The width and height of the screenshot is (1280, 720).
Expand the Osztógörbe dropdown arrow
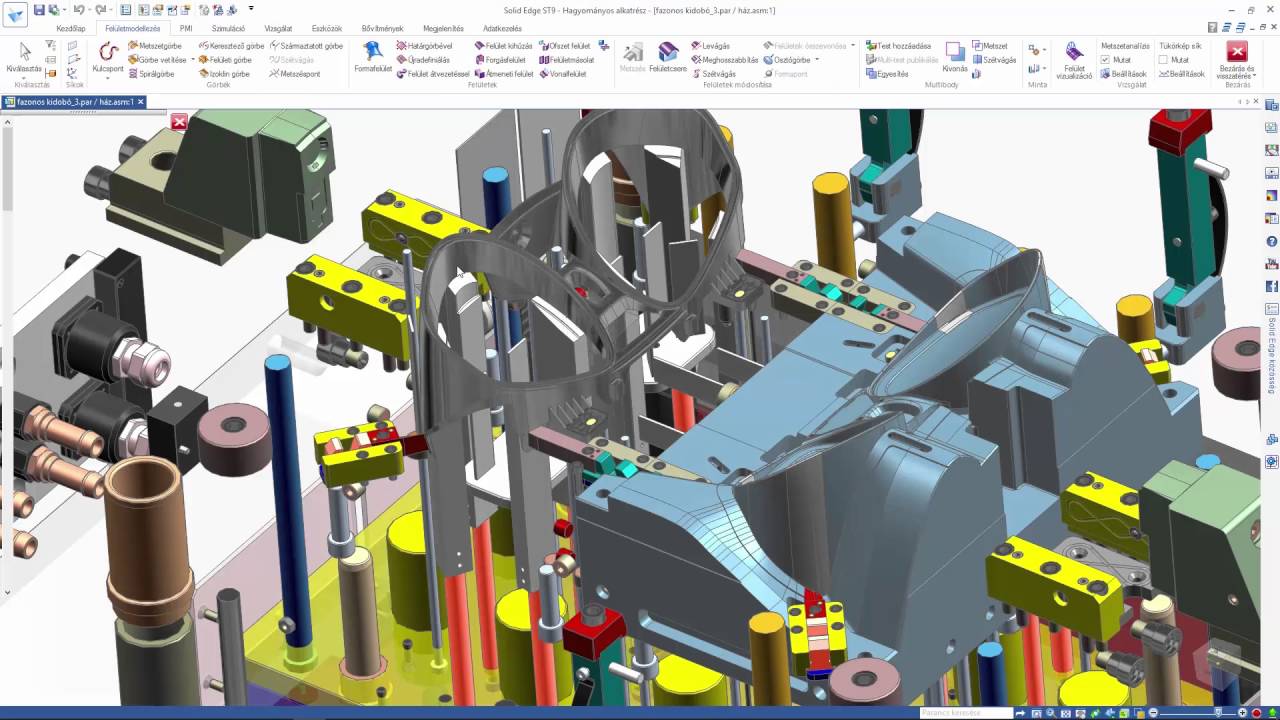[817, 60]
